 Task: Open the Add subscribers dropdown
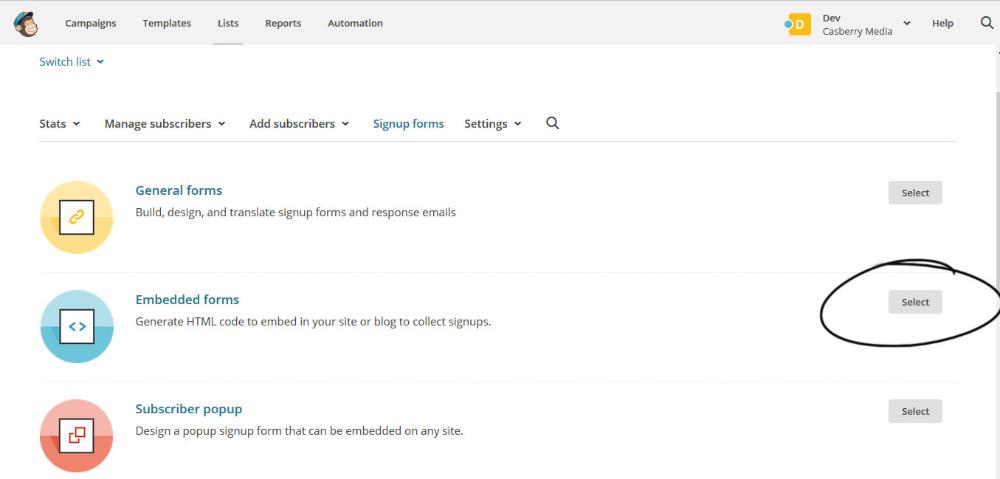(299, 124)
